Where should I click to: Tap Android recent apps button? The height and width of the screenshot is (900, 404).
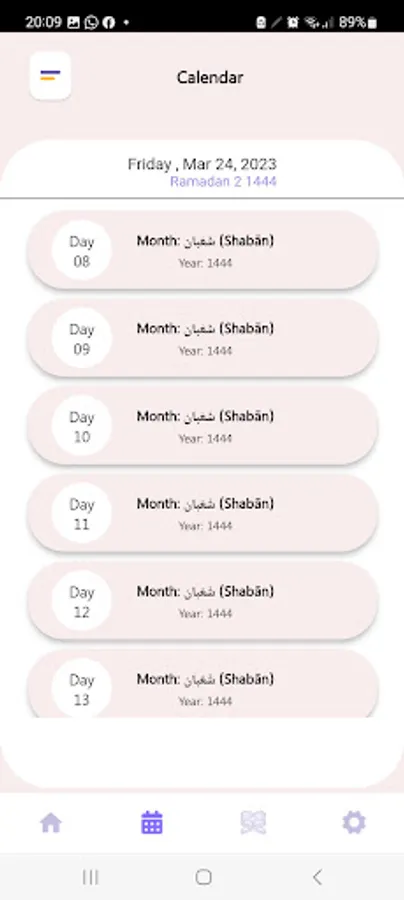pos(90,876)
